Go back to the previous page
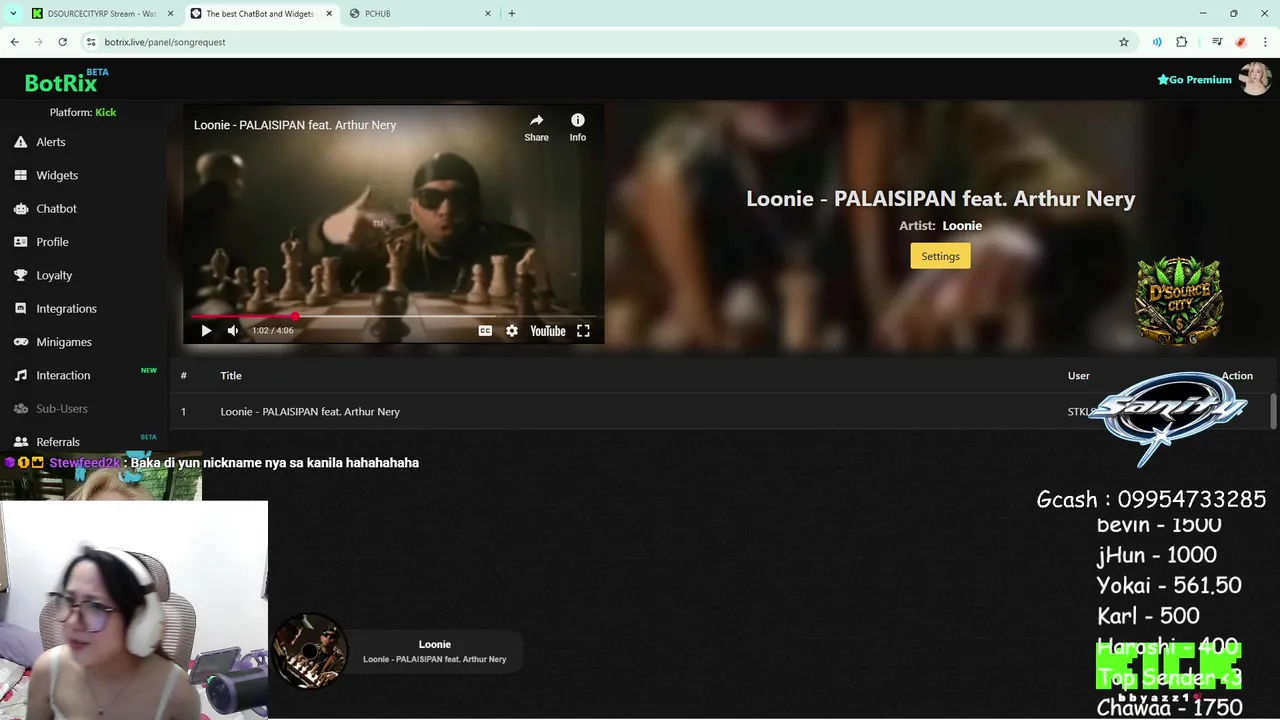The width and height of the screenshot is (1280, 720). pyautogui.click(x=15, y=42)
